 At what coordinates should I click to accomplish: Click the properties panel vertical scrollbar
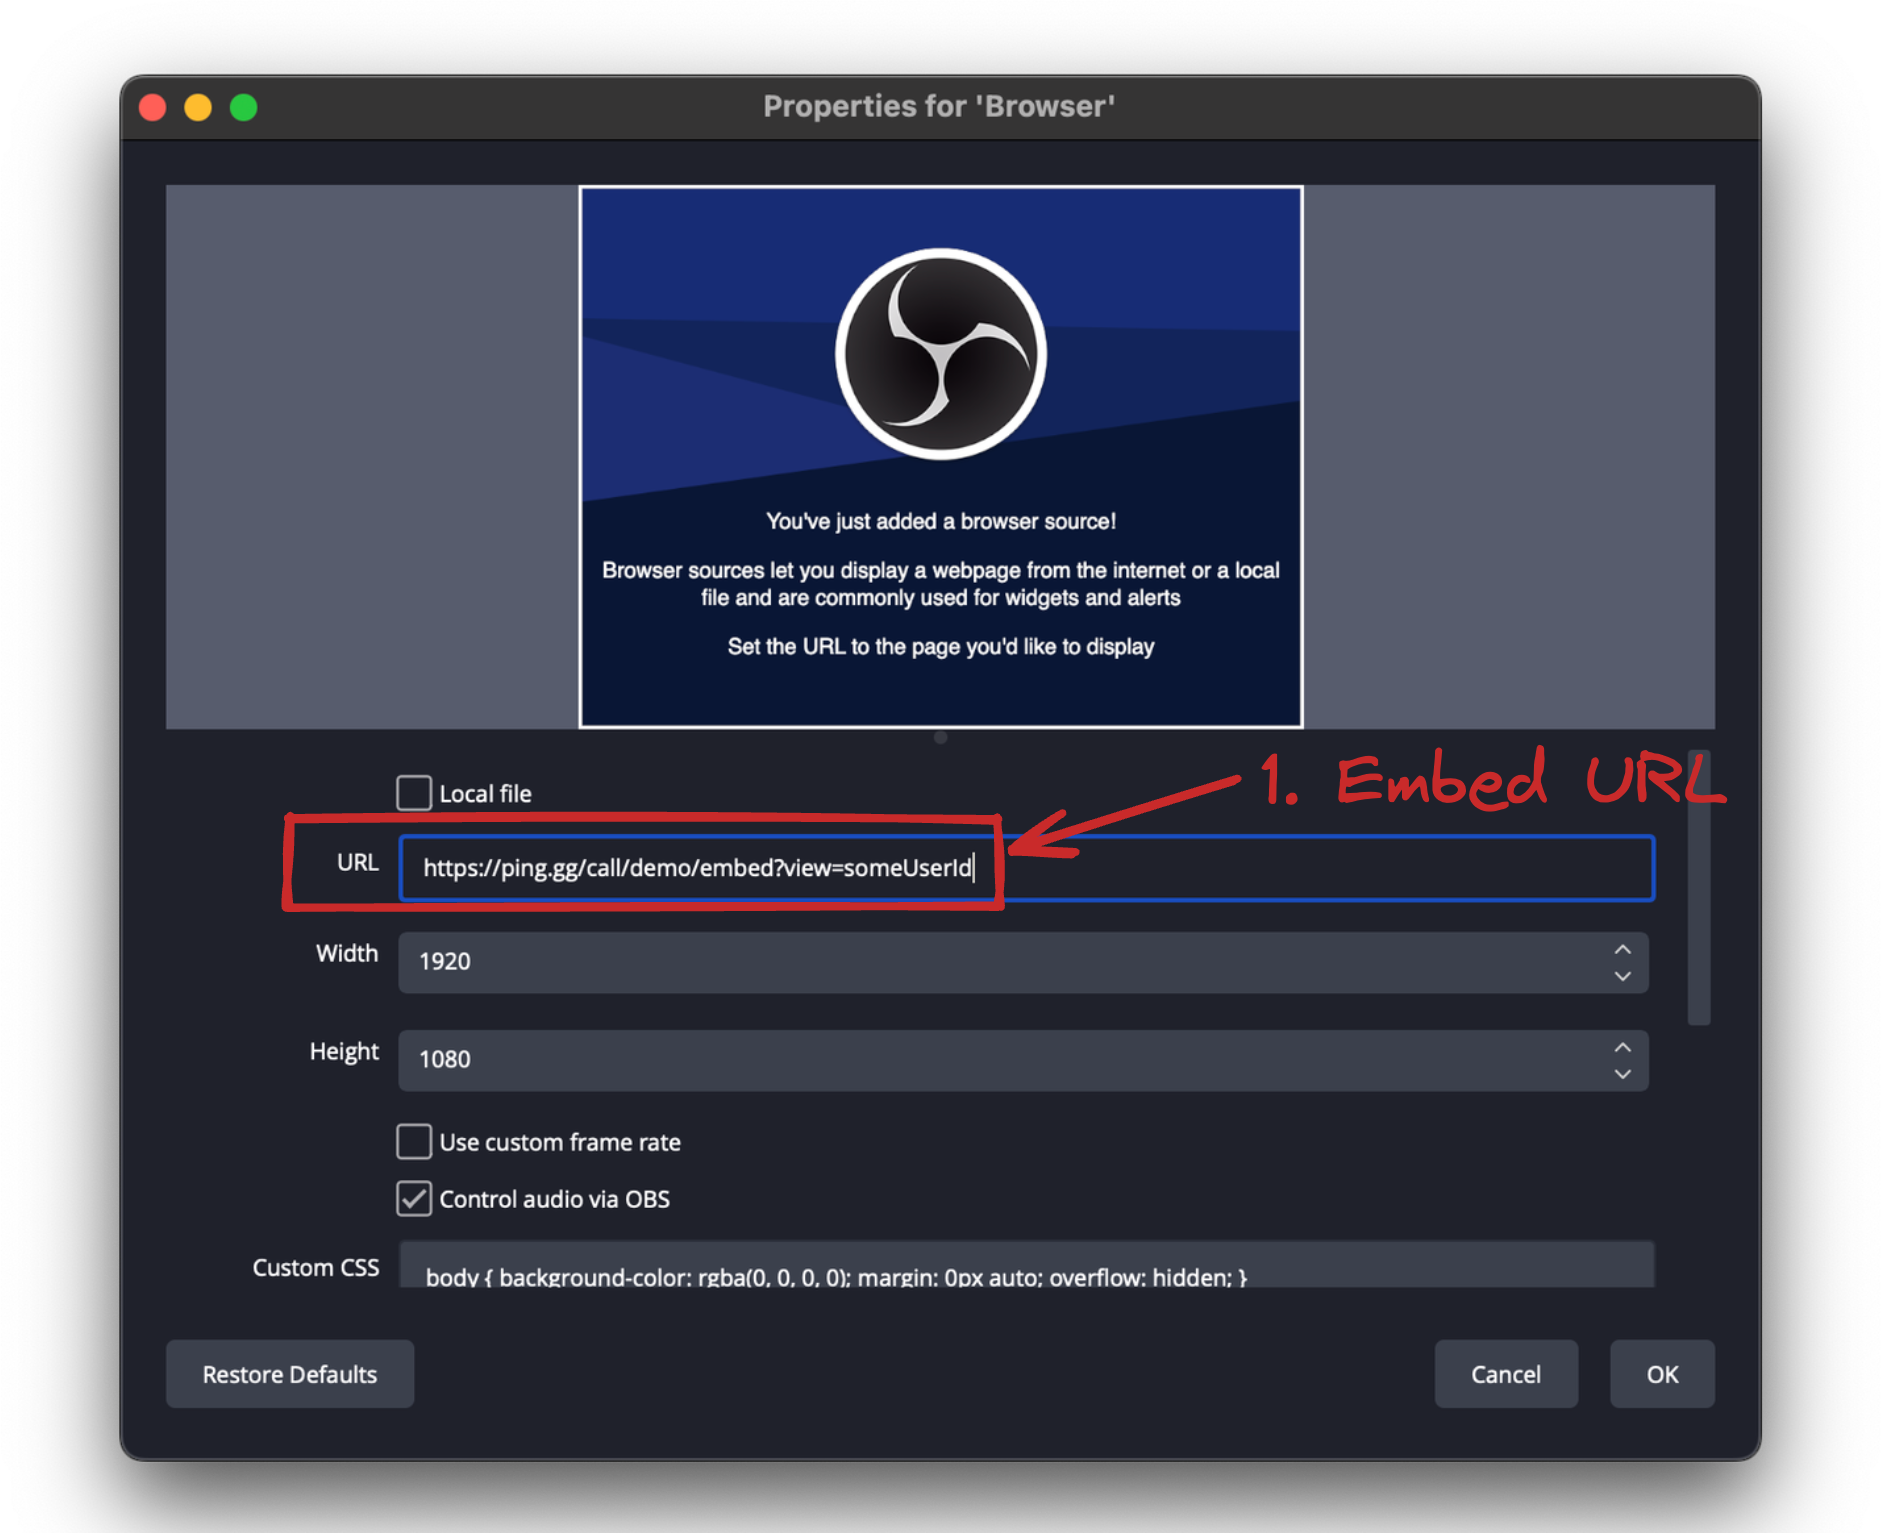click(x=1699, y=887)
